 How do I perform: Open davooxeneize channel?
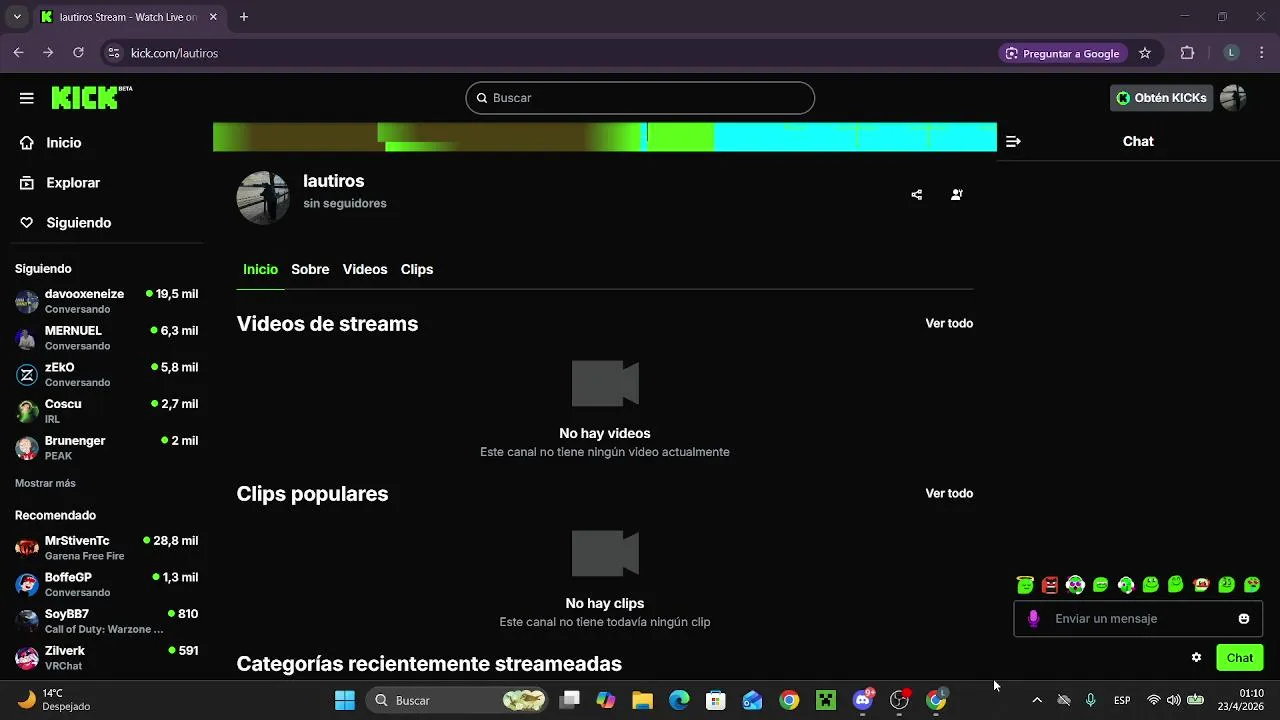coord(107,301)
